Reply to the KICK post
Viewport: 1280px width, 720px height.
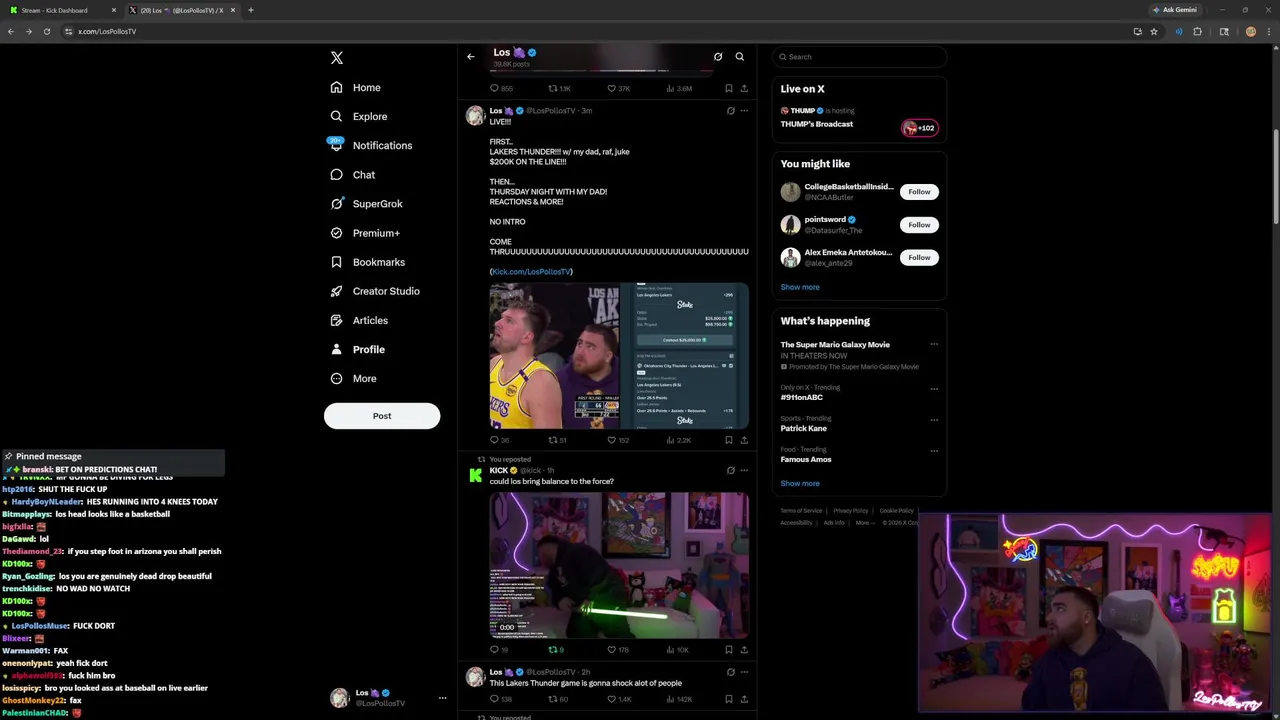point(499,650)
